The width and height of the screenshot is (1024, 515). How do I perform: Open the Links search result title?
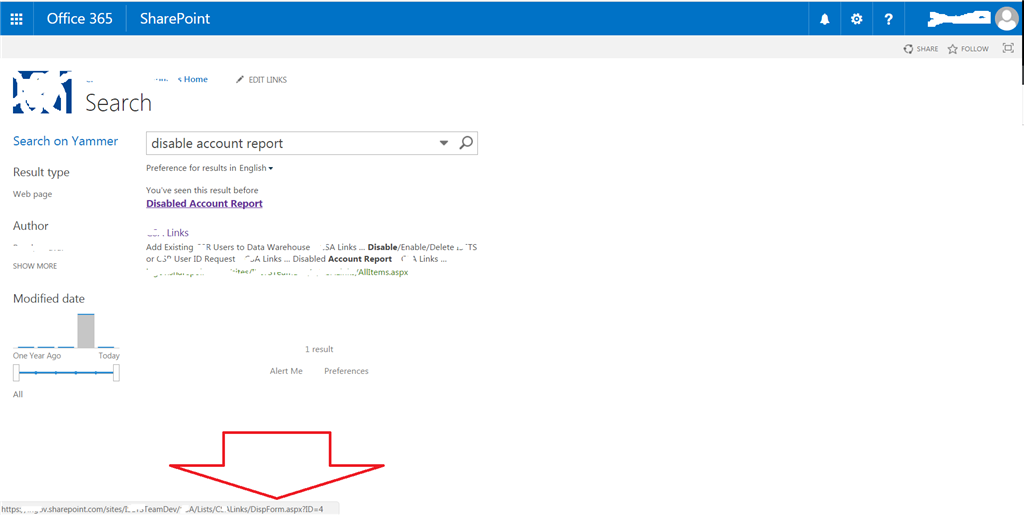168,233
